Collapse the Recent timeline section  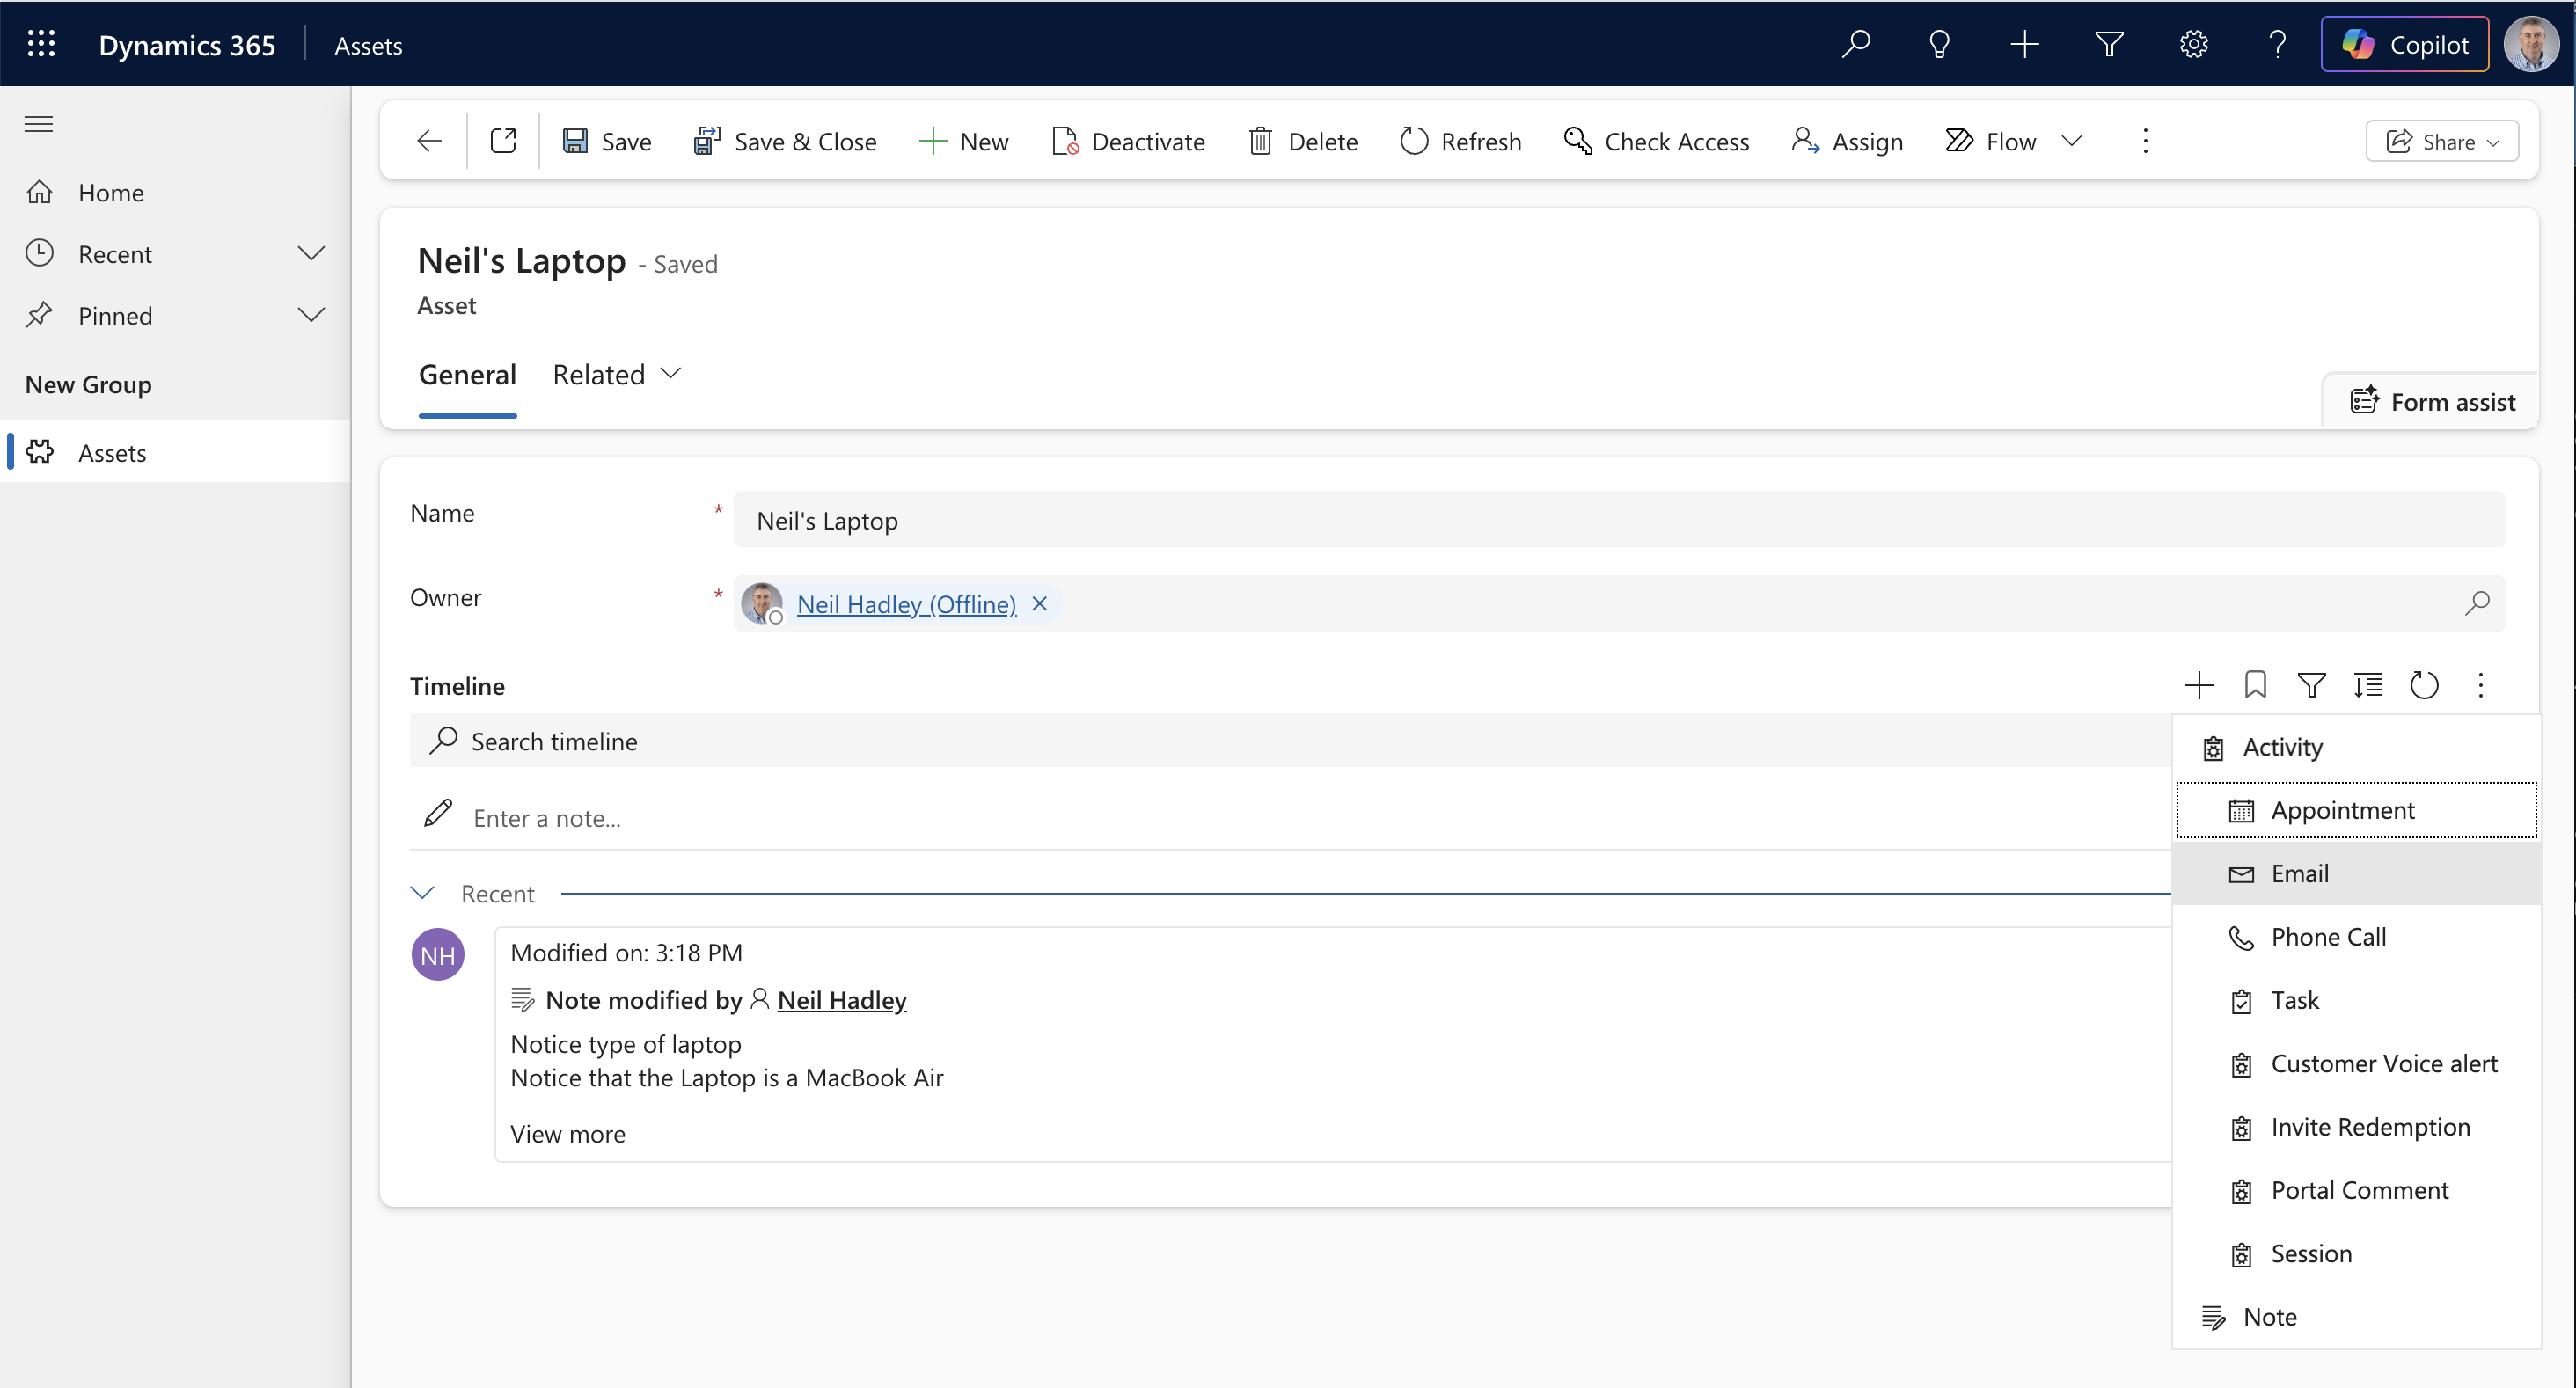(423, 893)
